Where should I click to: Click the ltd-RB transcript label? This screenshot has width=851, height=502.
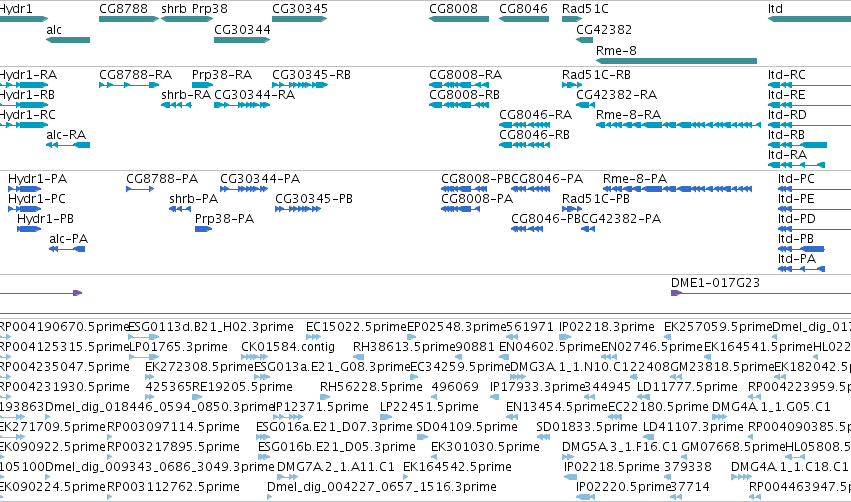[786, 135]
